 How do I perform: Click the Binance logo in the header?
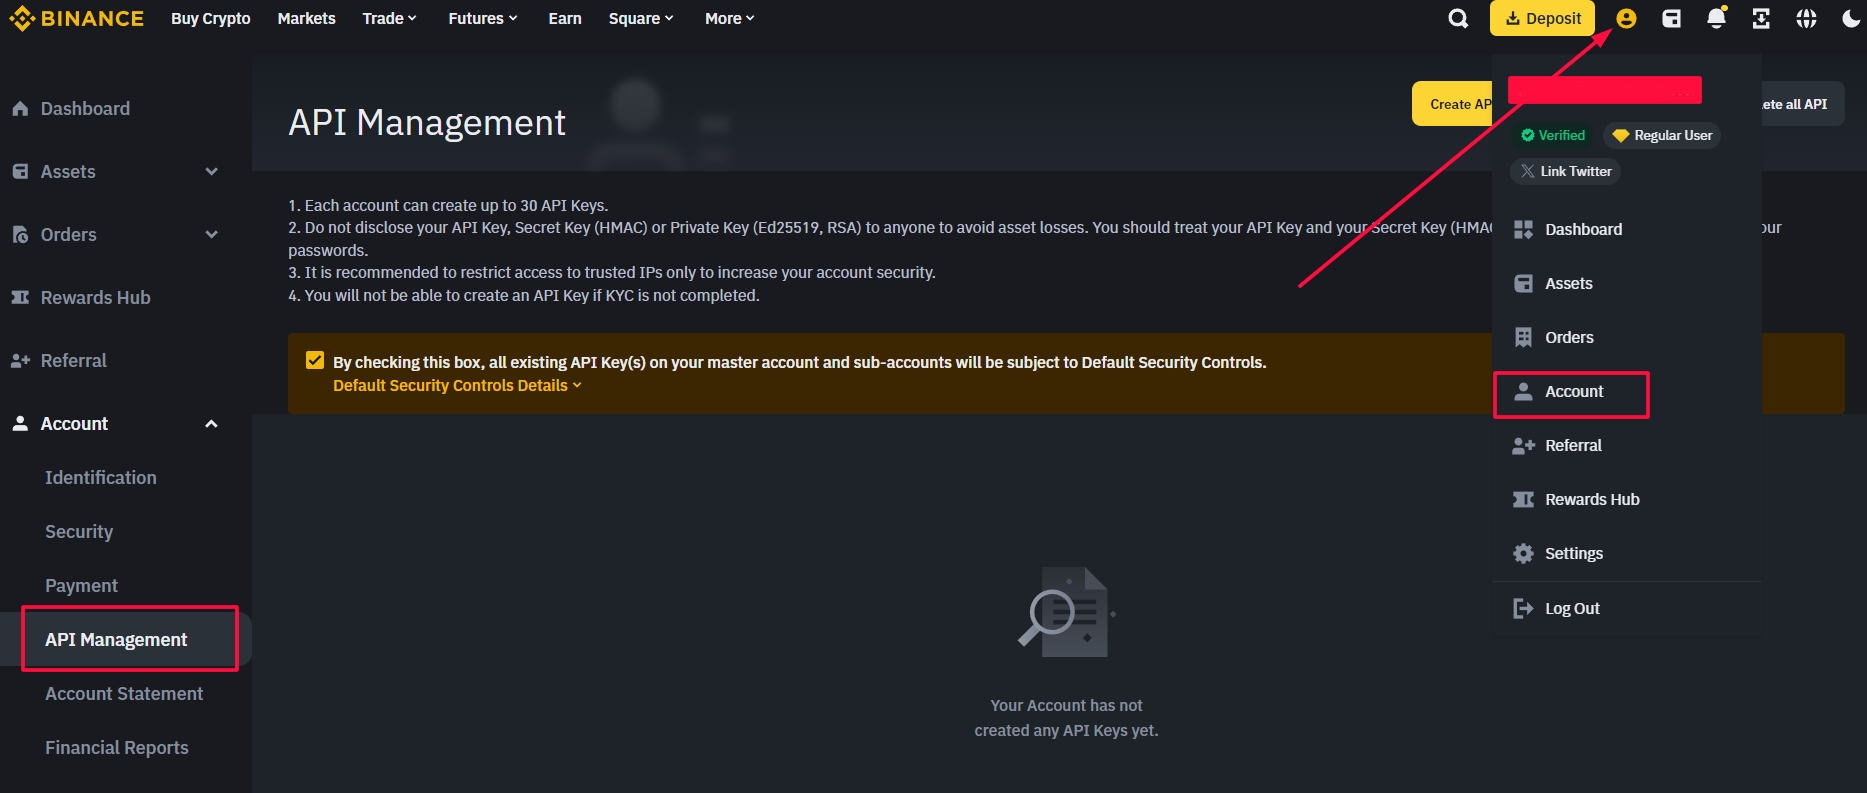76,18
